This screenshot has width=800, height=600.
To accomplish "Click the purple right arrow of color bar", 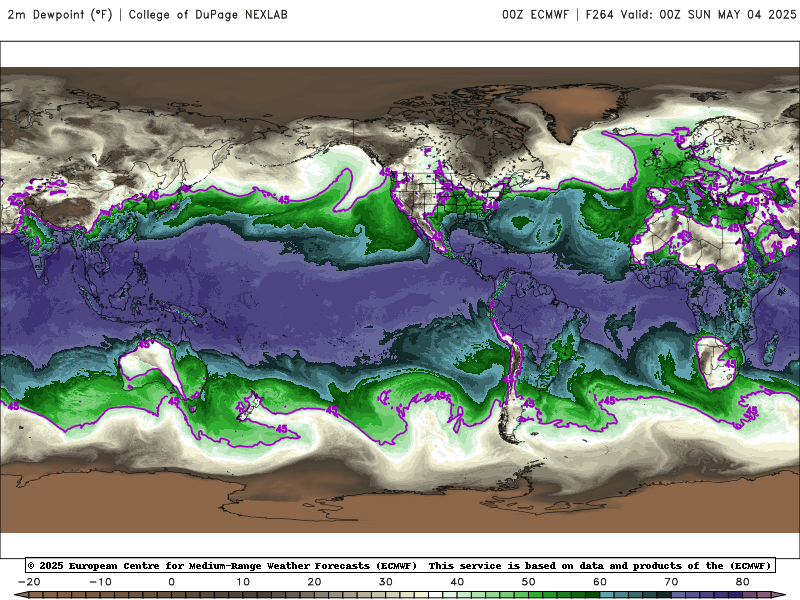I will (x=779, y=595).
